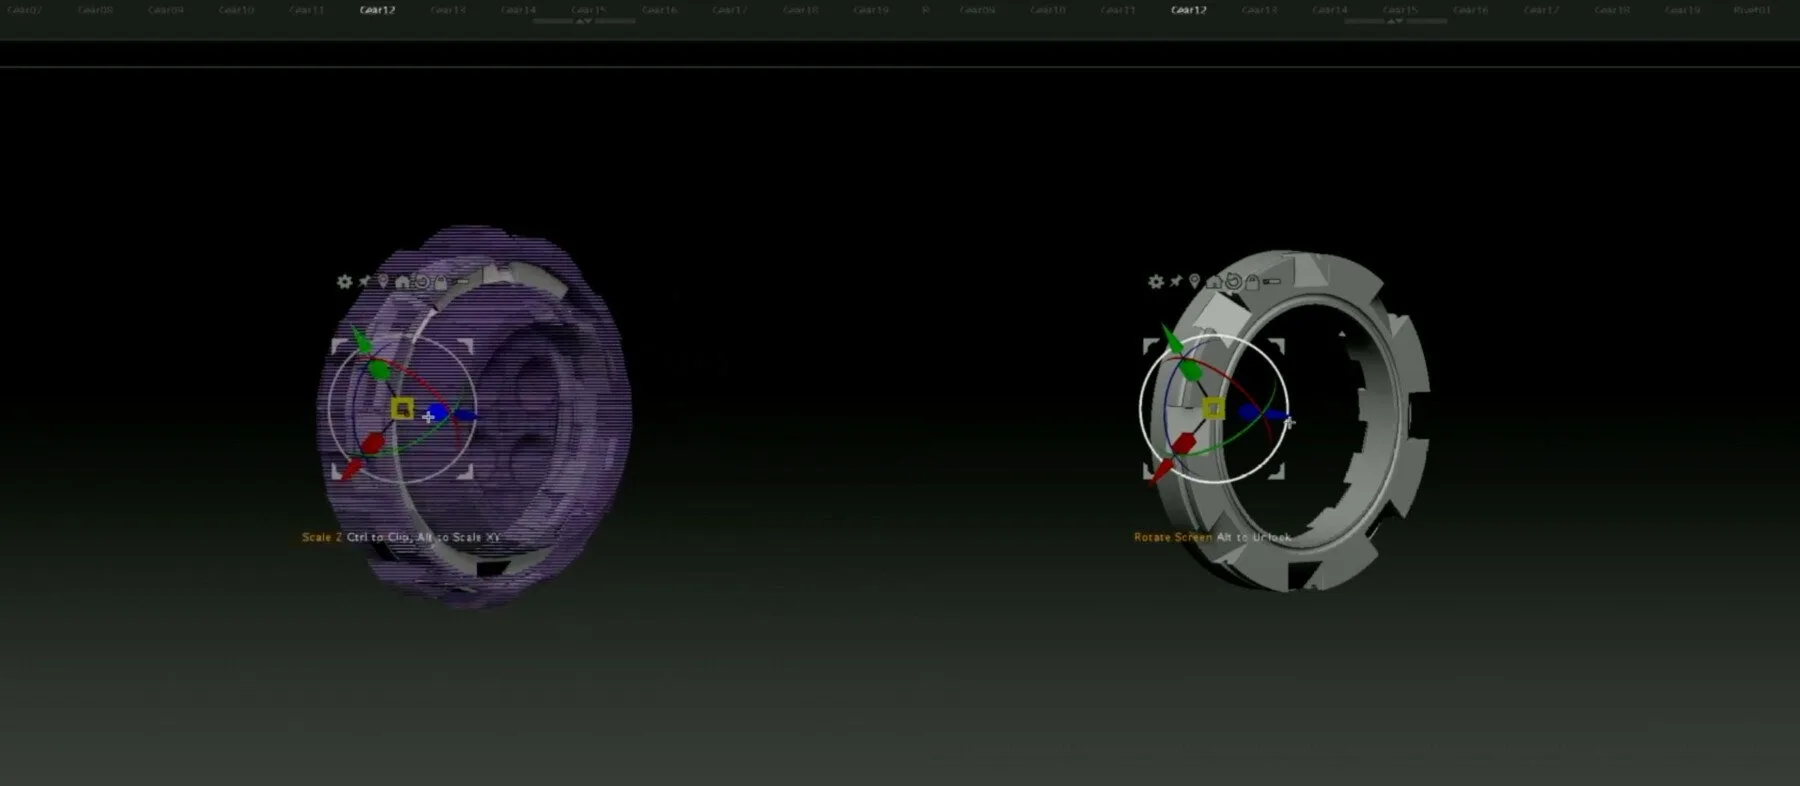
Task: Click red scale handle on left gizmo
Action: pos(372,443)
